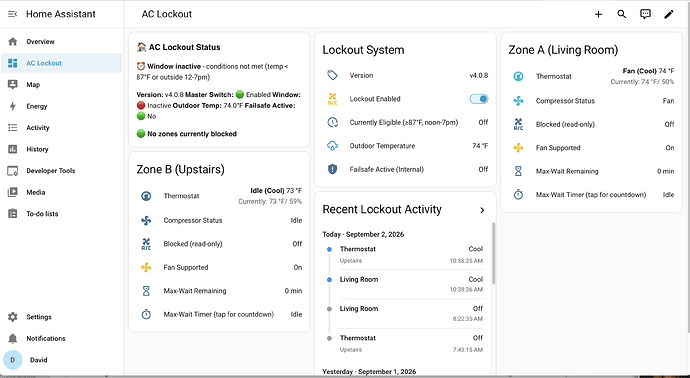Image resolution: width=690 pixels, height=378 pixels.
Task: Click Zone A Compressor Status fan icon
Action: [518, 101]
